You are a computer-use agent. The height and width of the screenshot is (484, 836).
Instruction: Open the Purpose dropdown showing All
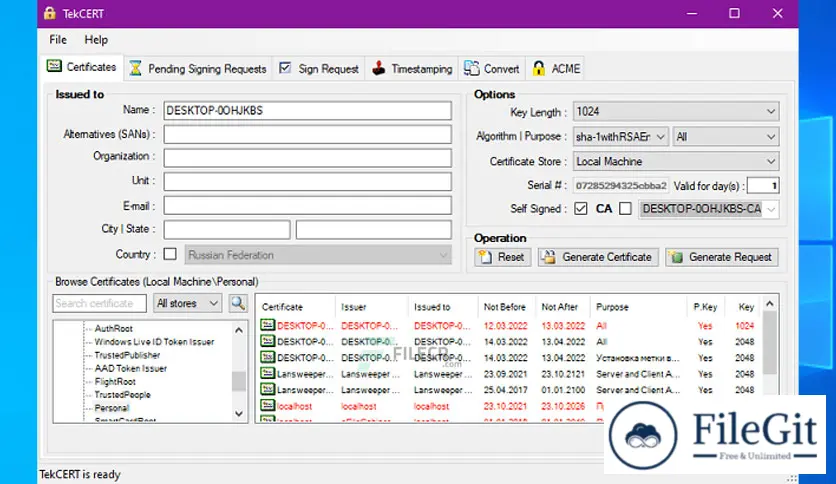[726, 137]
